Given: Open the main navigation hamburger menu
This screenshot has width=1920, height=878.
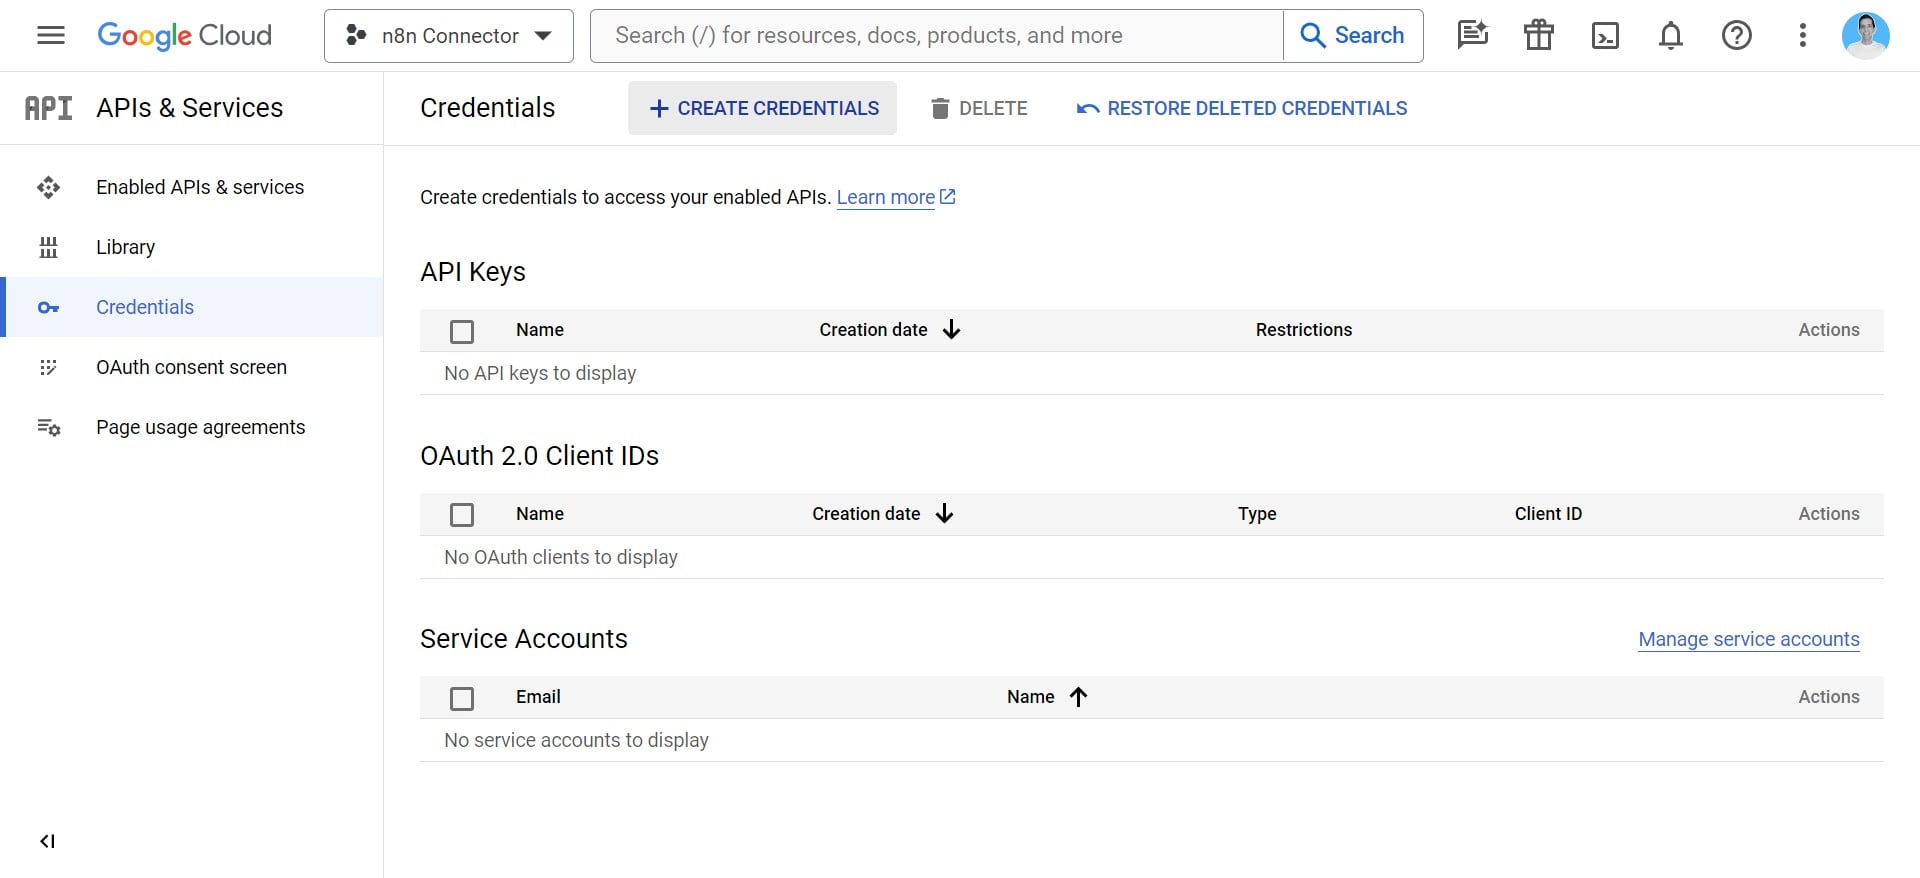Looking at the screenshot, I should point(51,36).
